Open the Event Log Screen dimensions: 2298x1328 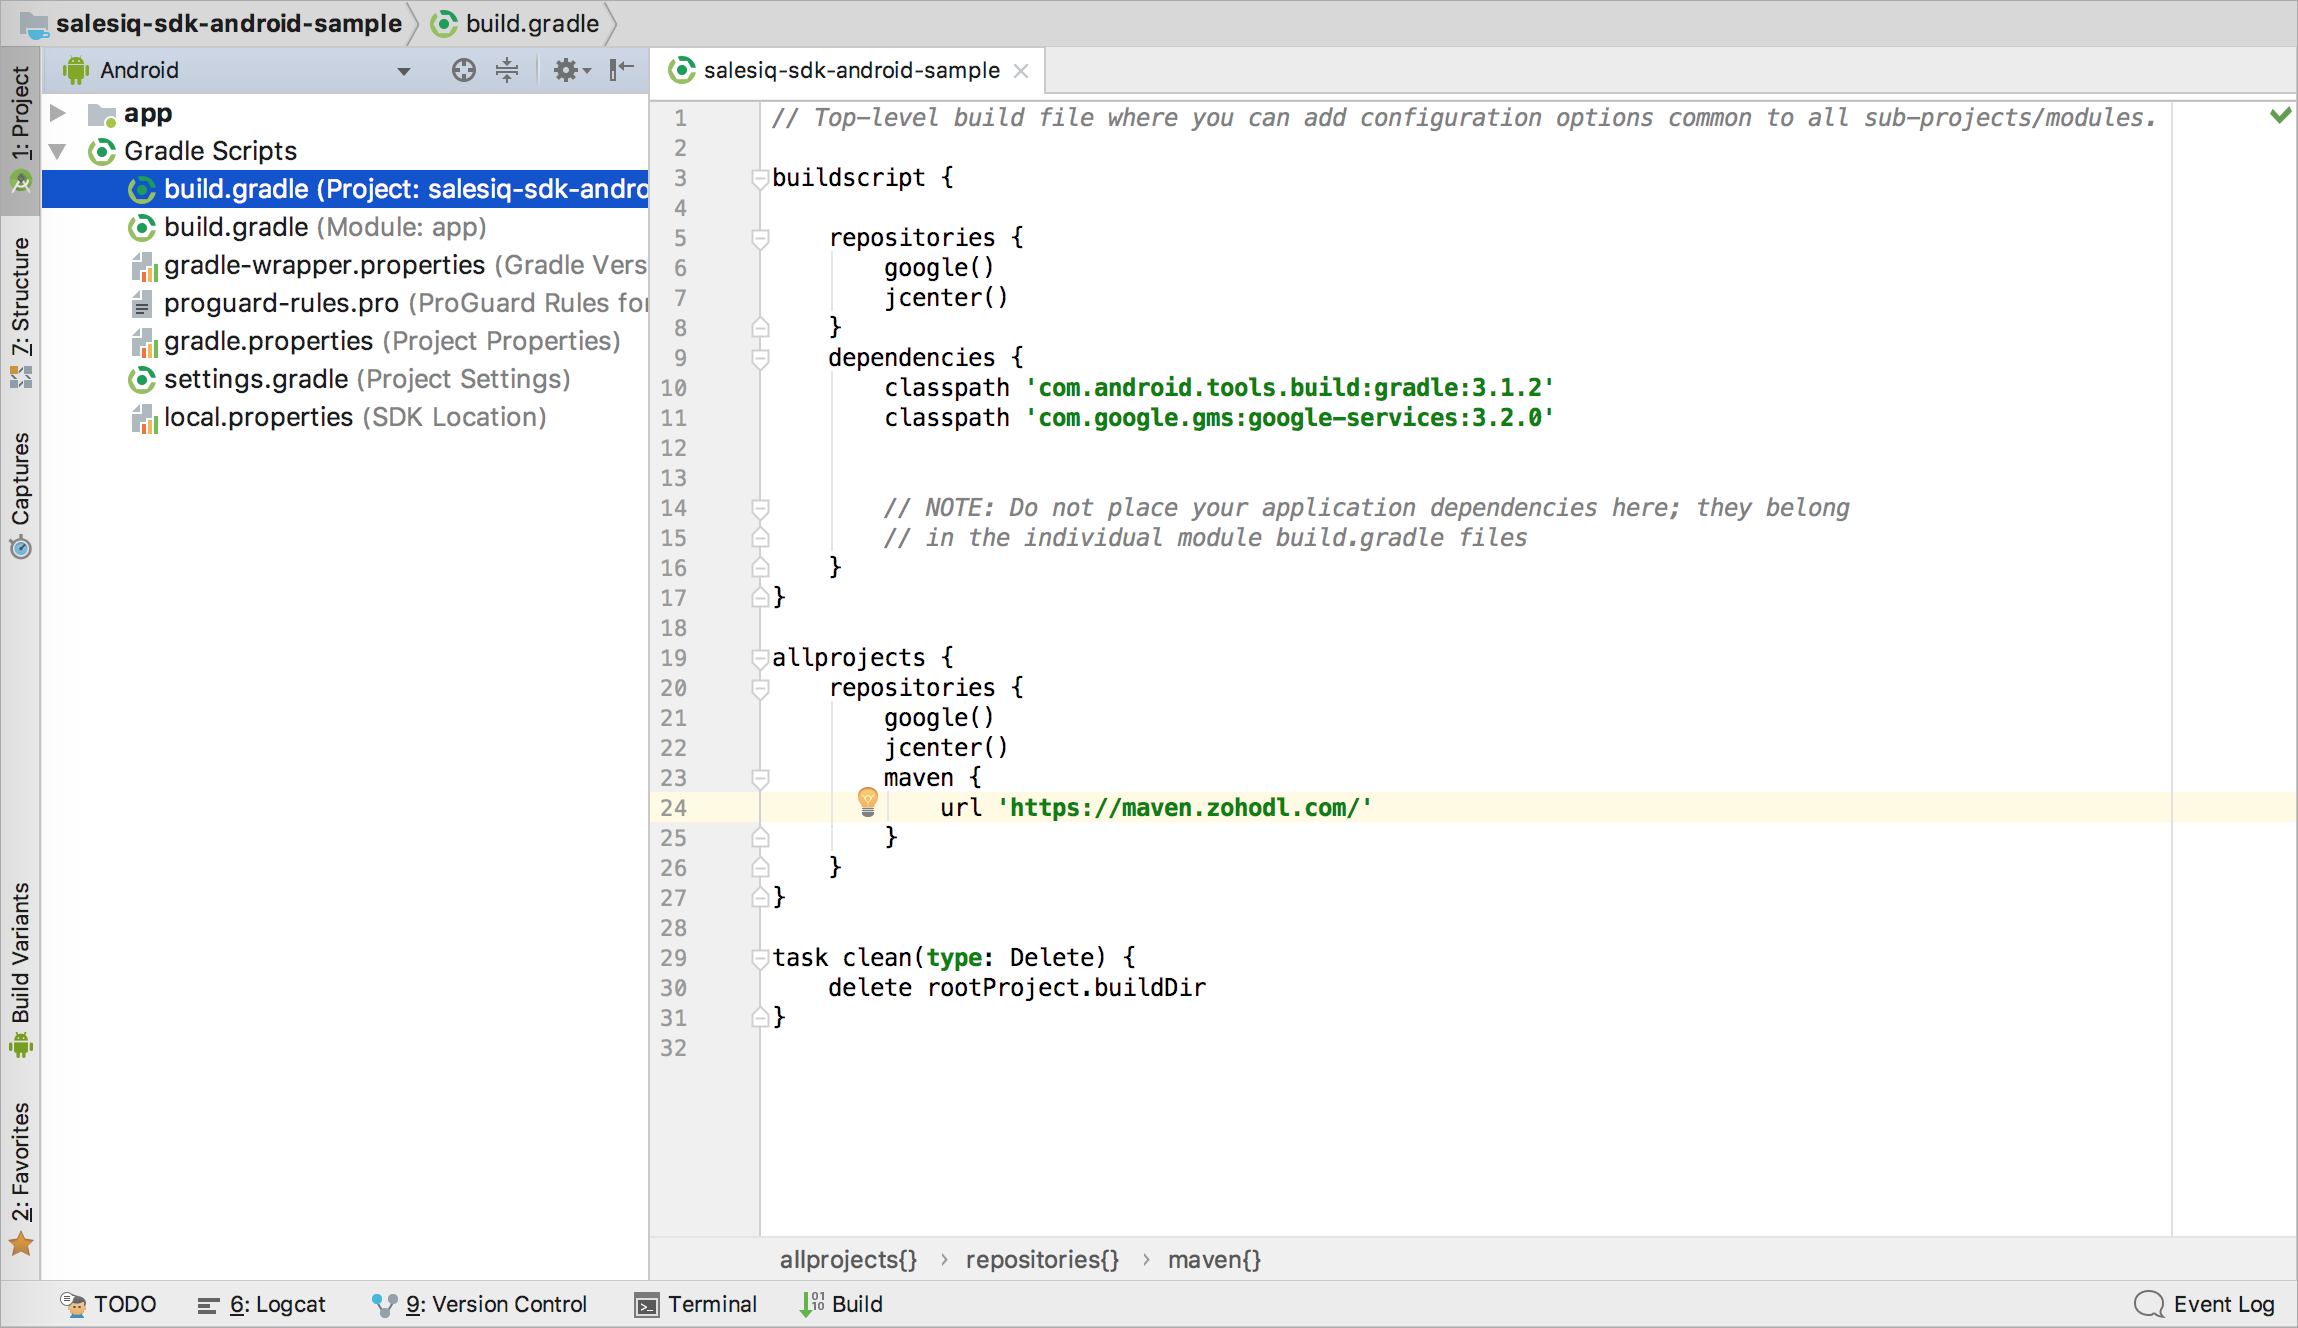coord(2204,1304)
